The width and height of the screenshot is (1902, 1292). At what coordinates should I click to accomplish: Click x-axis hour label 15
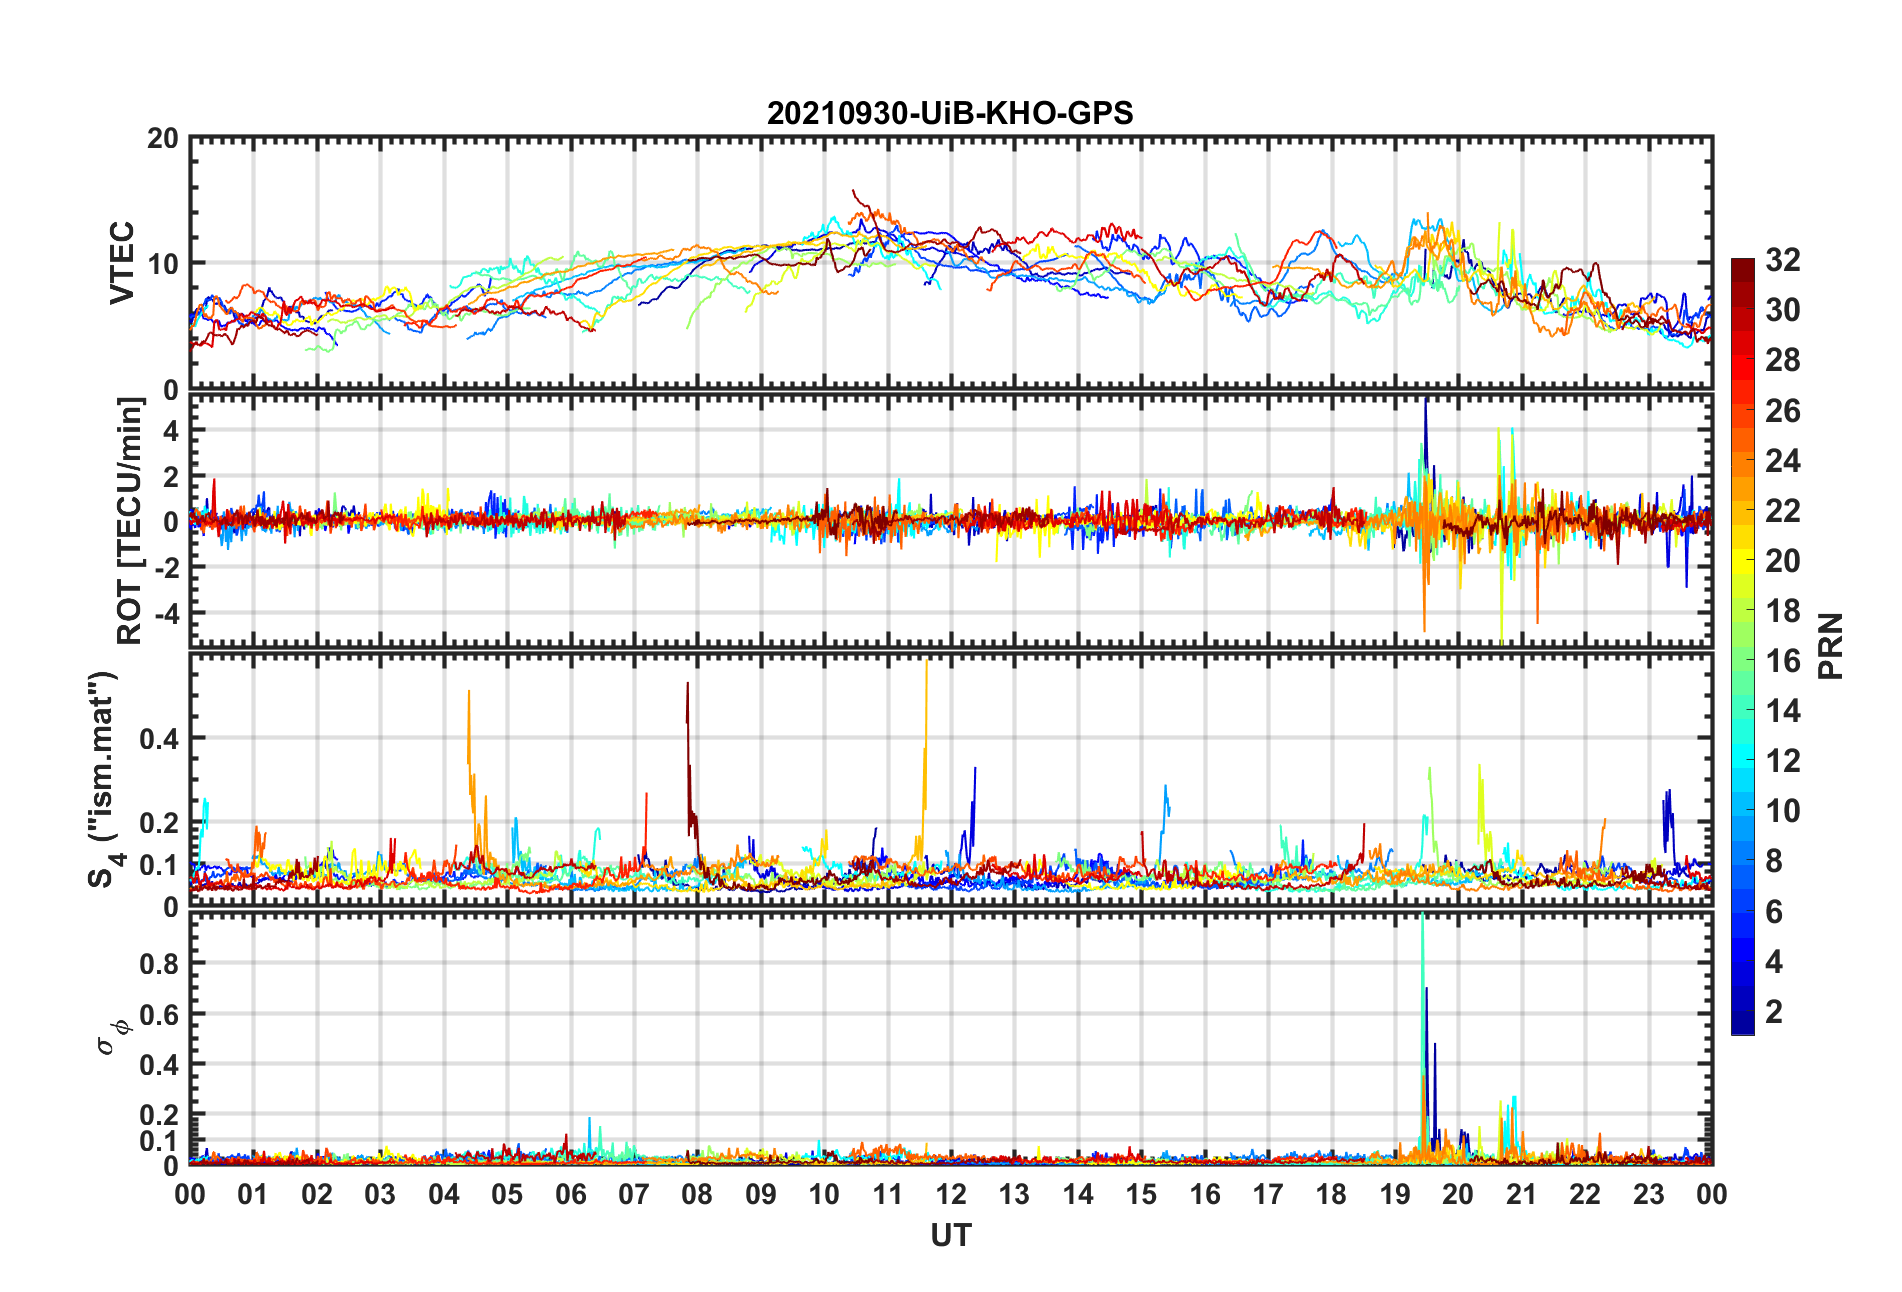[x=1141, y=1194]
